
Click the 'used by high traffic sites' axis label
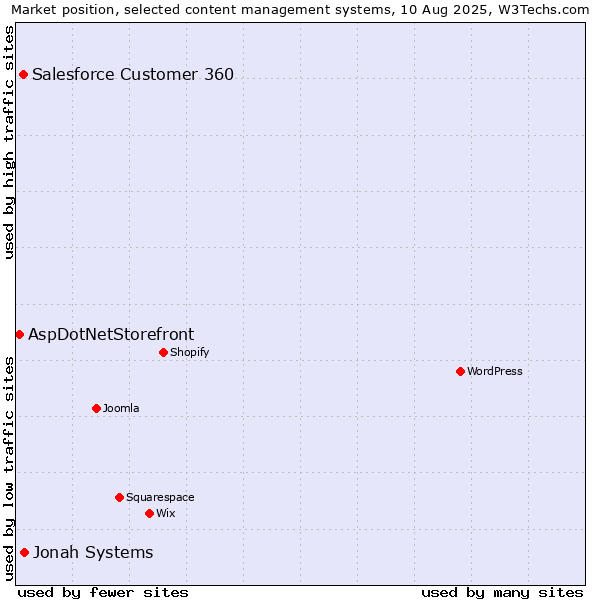tap(8, 142)
